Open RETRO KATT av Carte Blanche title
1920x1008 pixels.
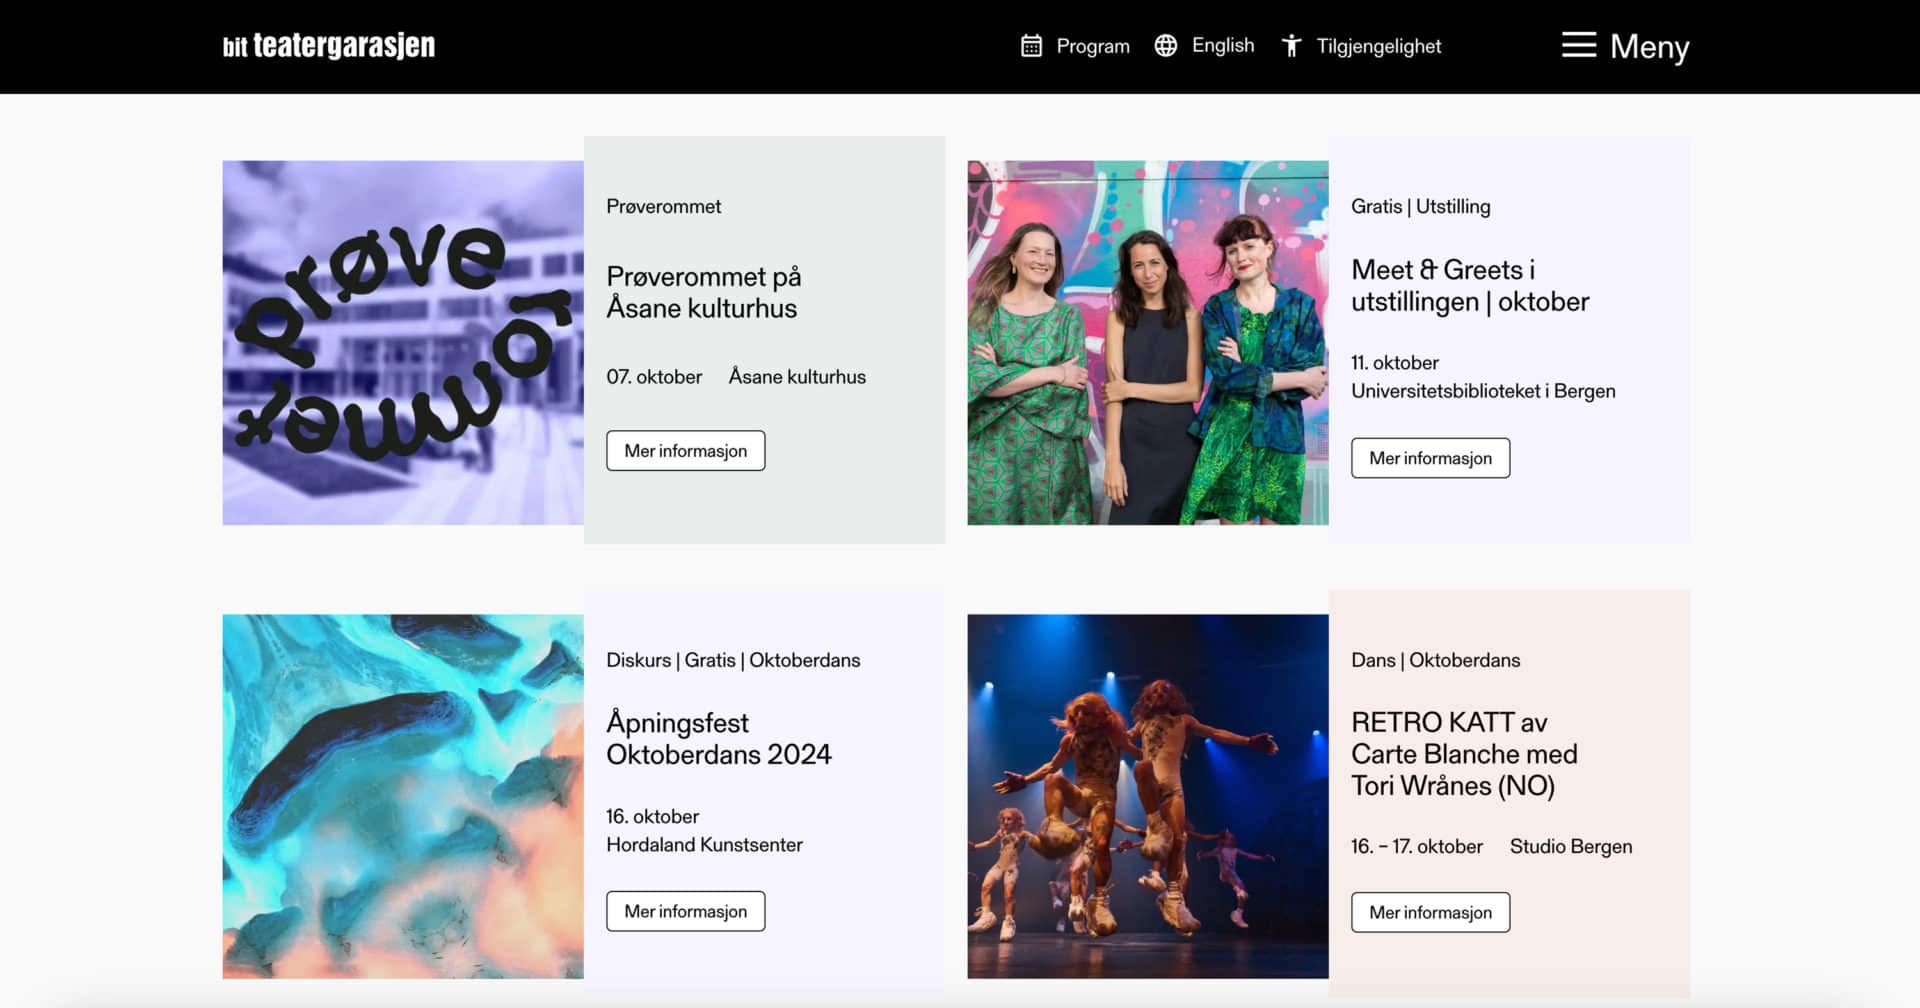tap(1463, 754)
